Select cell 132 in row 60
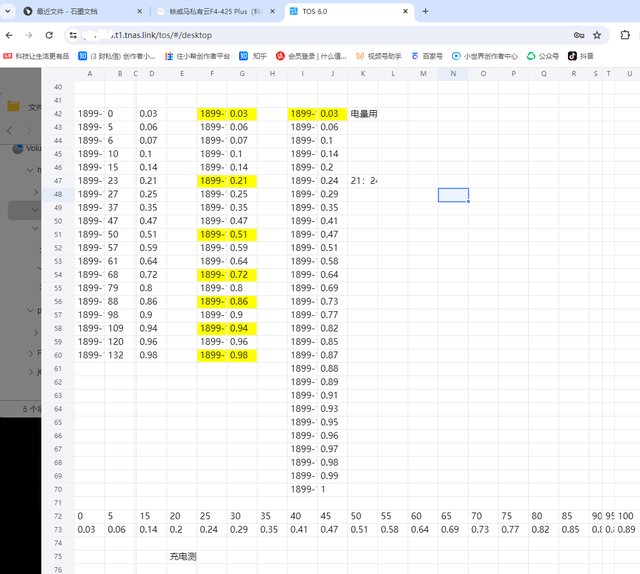Viewport: 640px width, 574px height. pos(120,355)
